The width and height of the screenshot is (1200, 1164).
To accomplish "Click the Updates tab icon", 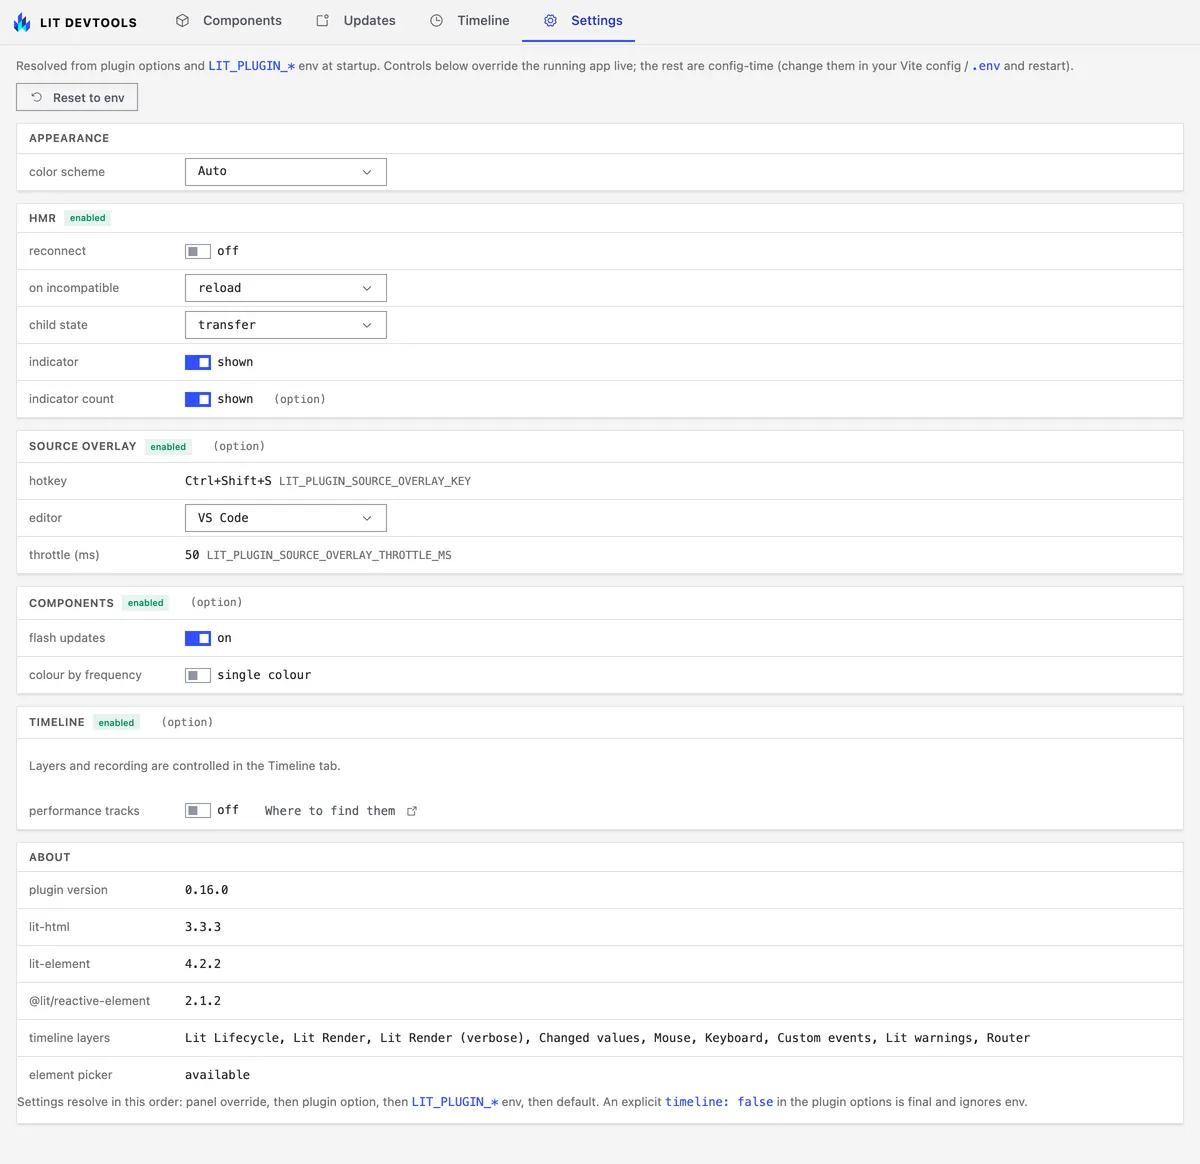I will [322, 20].
